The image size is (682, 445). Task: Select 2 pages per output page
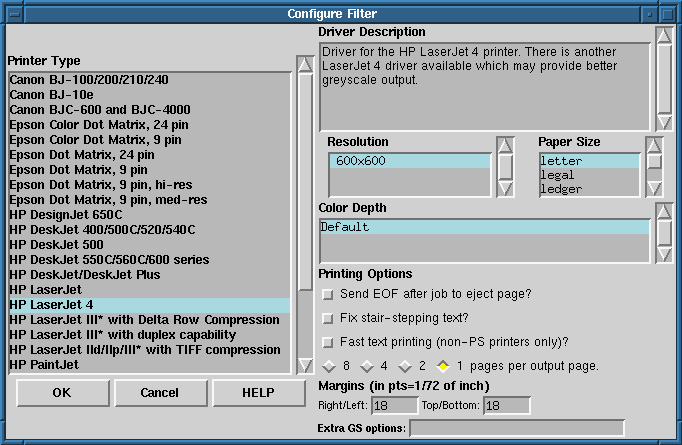[404, 365]
